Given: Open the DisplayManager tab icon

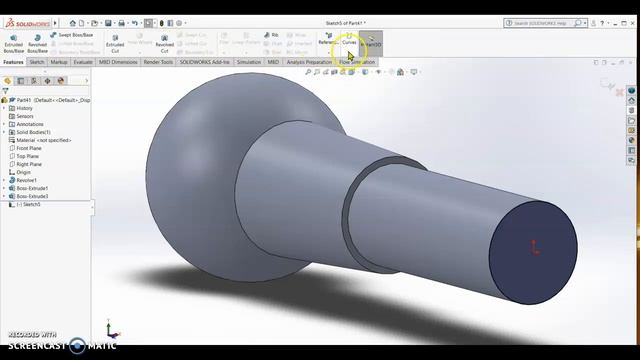Looking at the screenshot, I should 61,81.
